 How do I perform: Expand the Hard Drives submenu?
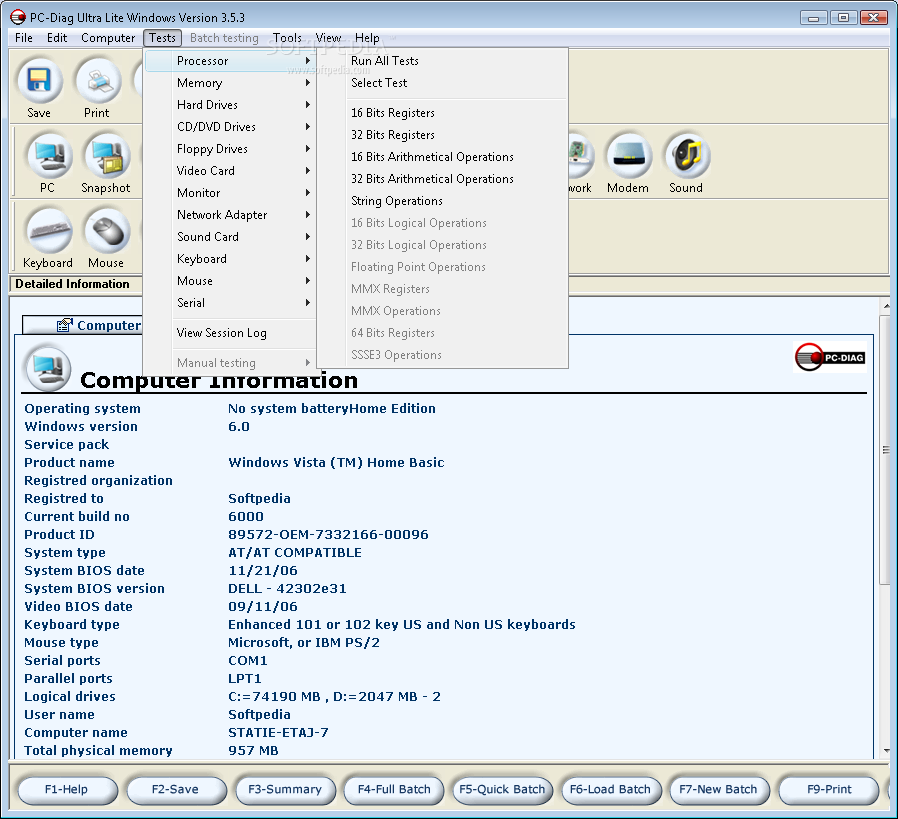tap(230, 105)
